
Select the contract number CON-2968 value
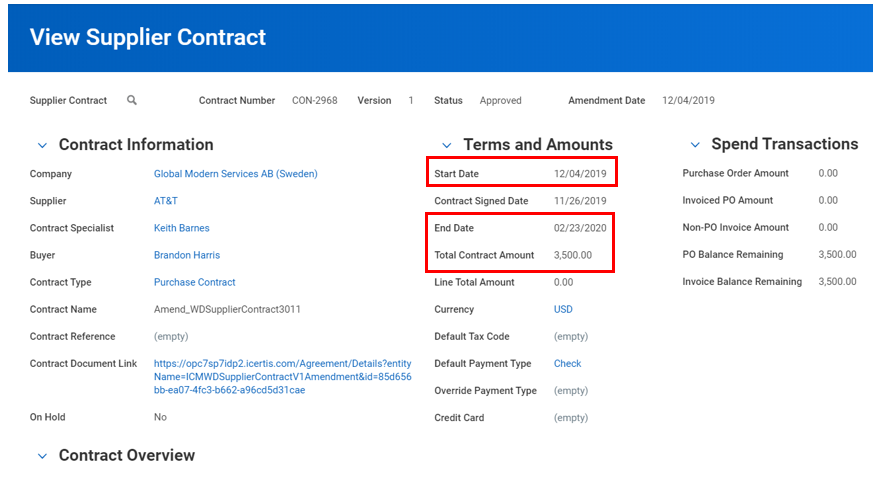(x=314, y=101)
